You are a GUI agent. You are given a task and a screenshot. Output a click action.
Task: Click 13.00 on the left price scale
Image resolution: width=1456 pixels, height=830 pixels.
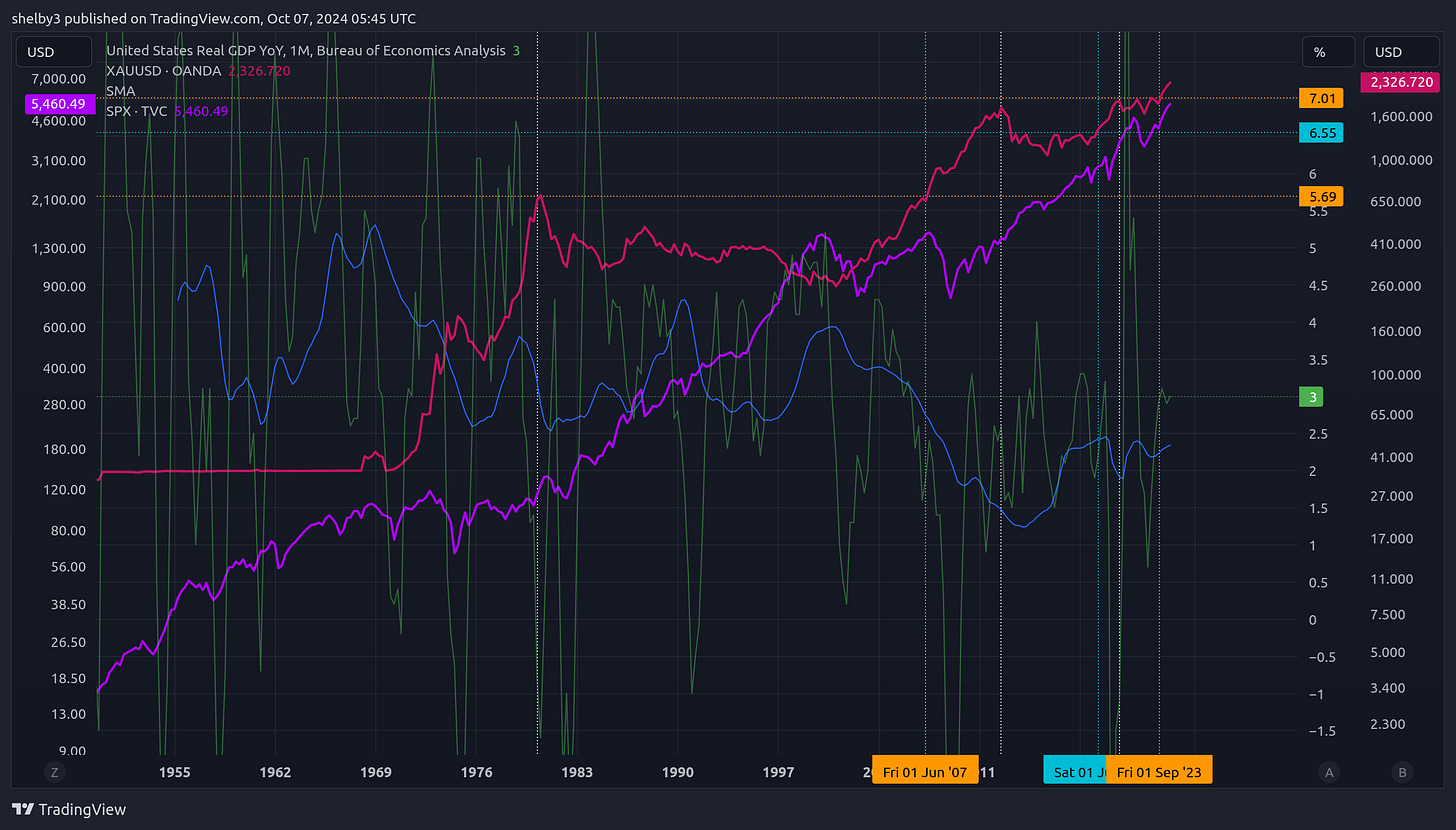tap(70, 714)
